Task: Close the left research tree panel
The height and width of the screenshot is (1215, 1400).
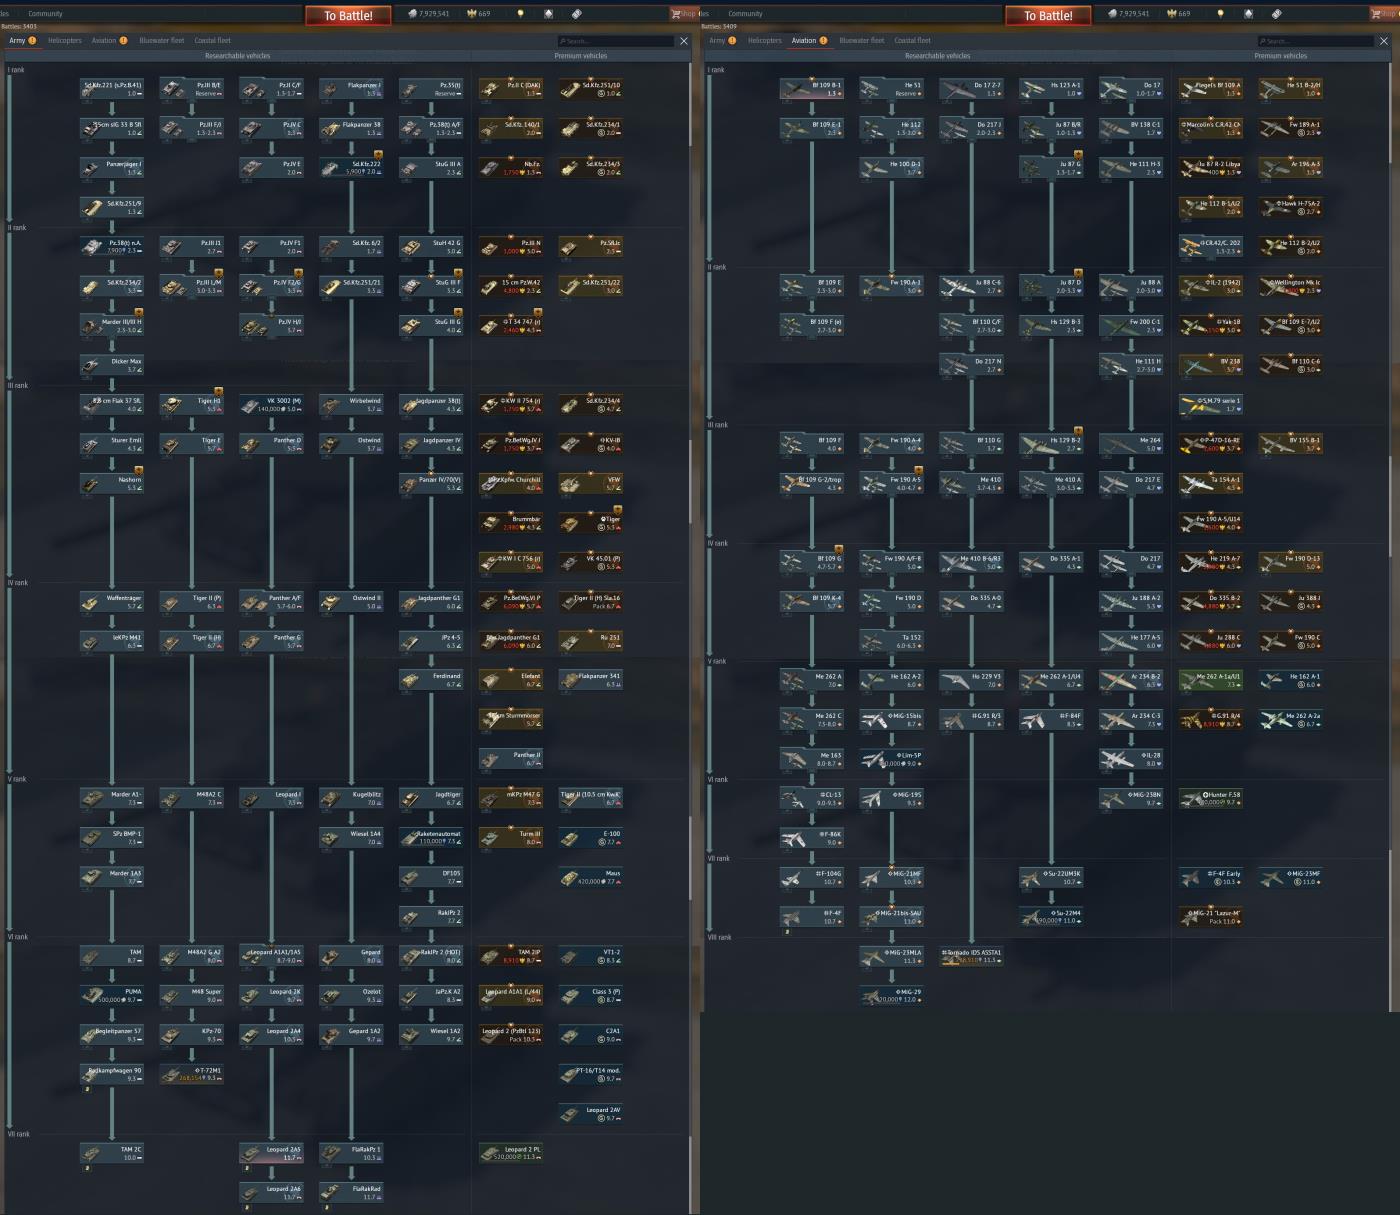Action: (684, 41)
